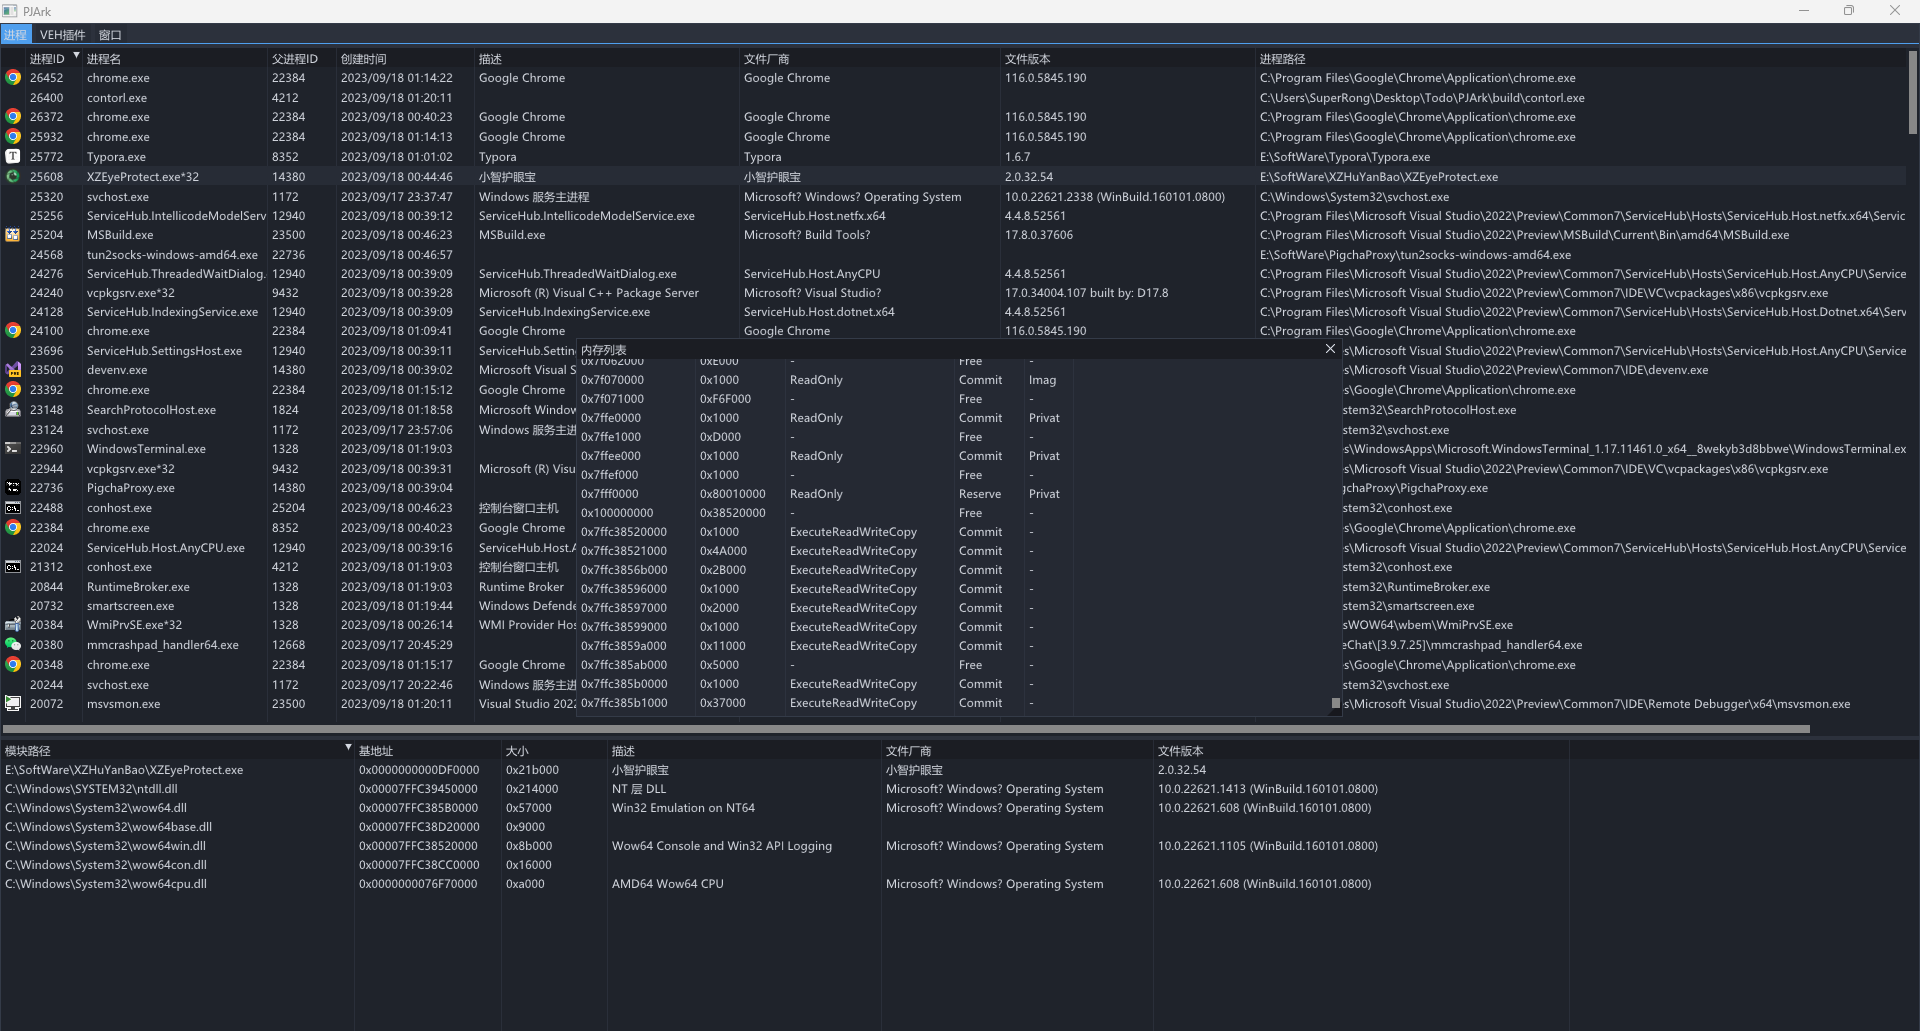Select the contorl.exe process row
This screenshot has width=1920, height=1031.
pos(954,97)
